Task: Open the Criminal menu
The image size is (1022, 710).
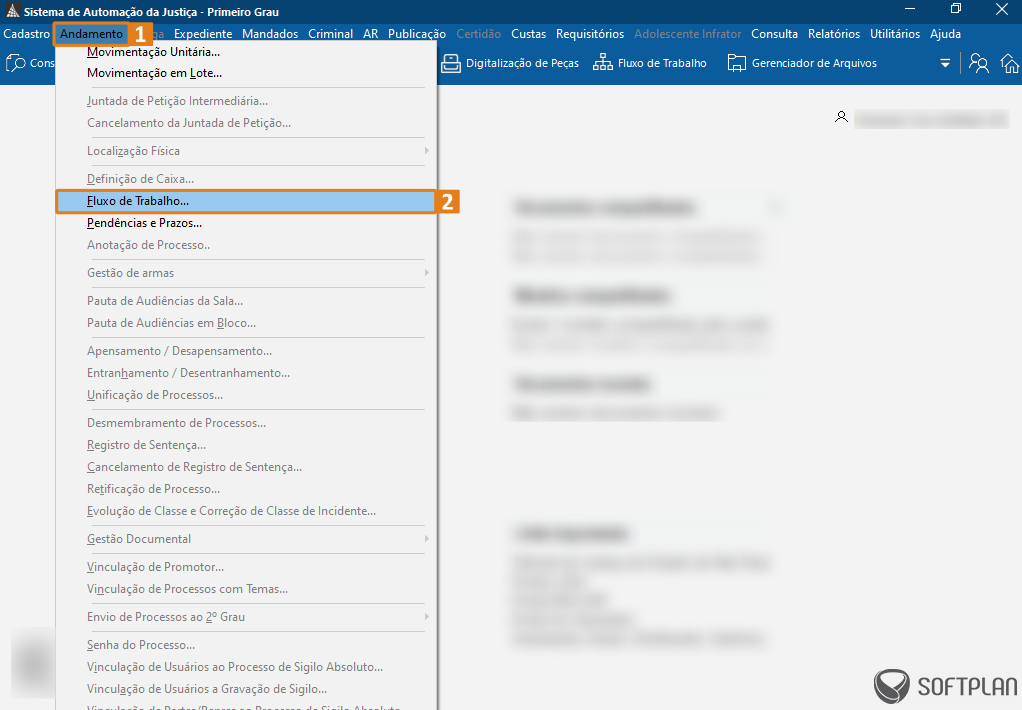Action: coord(330,34)
